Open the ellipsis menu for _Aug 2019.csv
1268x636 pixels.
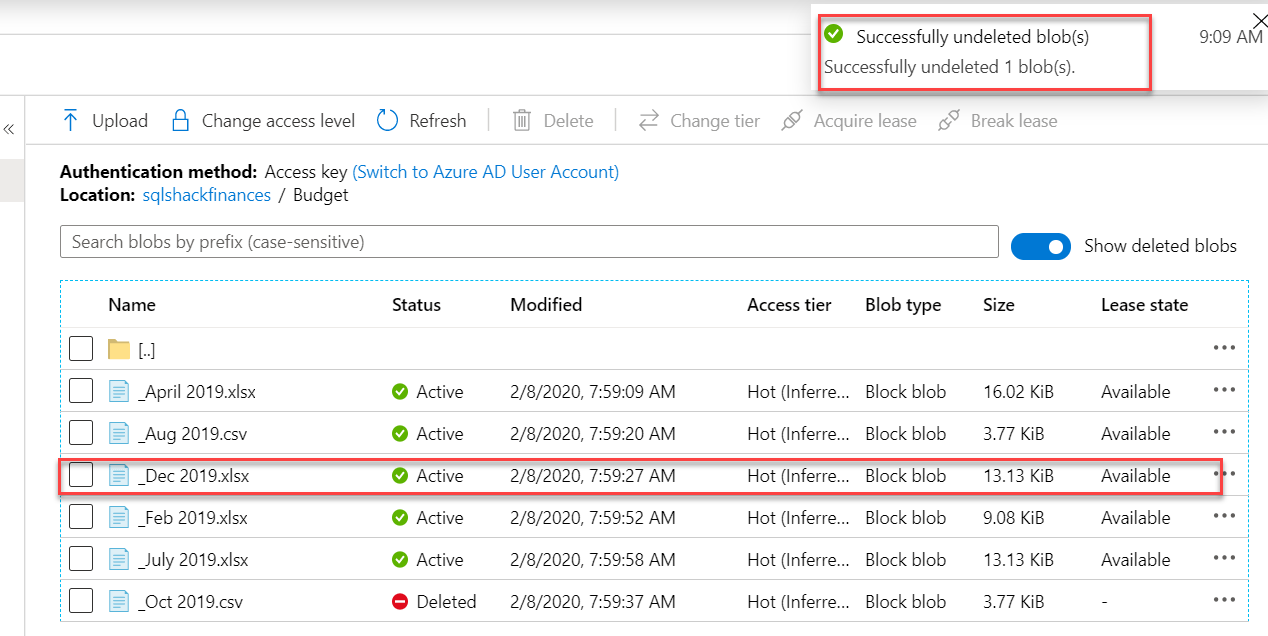[x=1224, y=432]
